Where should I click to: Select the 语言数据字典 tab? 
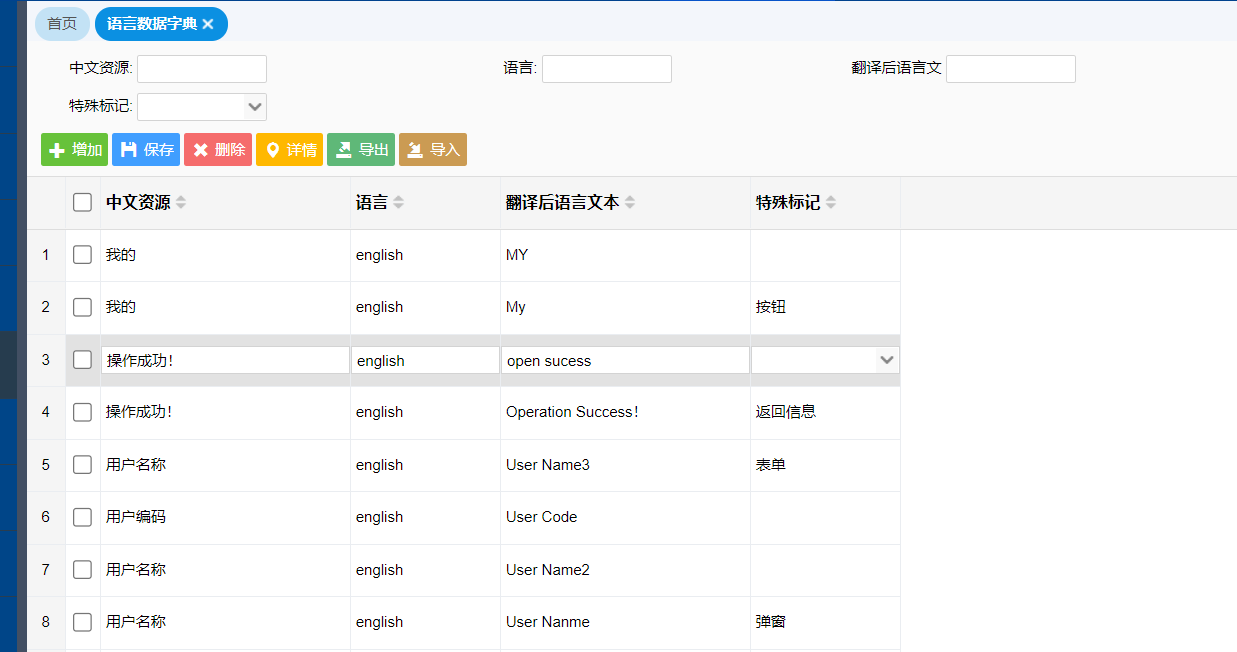(152, 24)
